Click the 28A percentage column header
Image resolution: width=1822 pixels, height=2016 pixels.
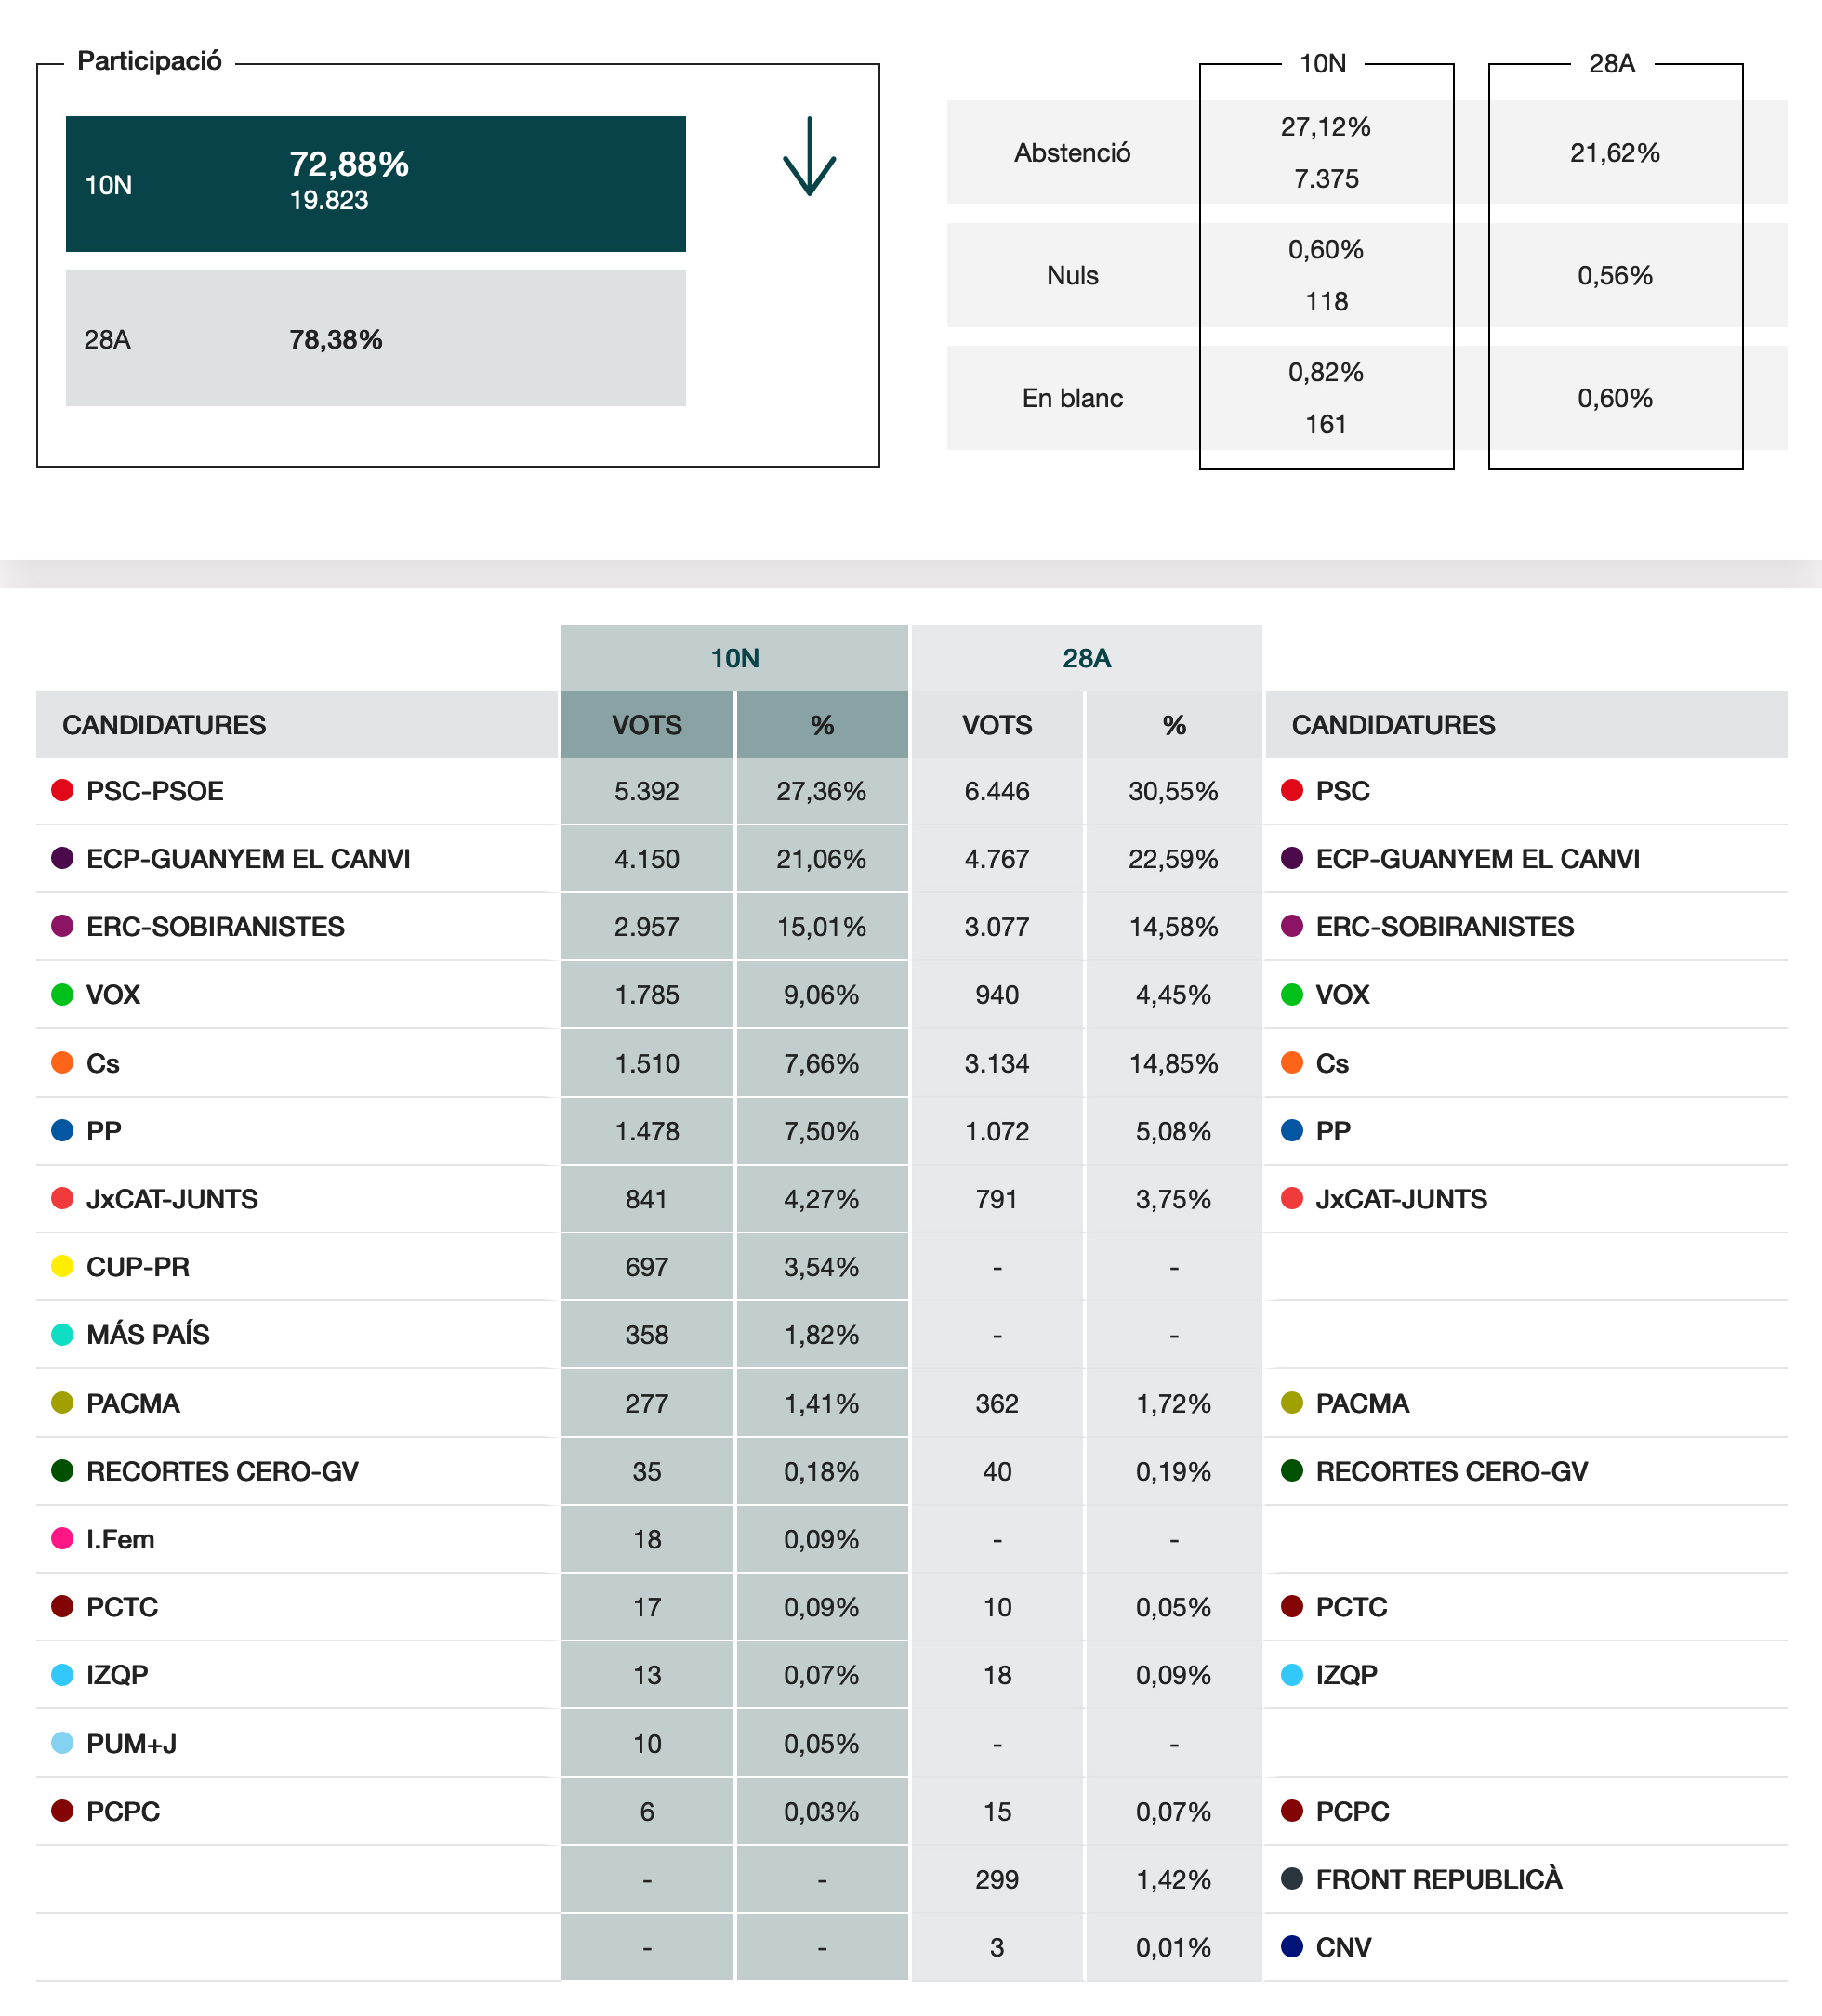pyautogui.click(x=1173, y=725)
